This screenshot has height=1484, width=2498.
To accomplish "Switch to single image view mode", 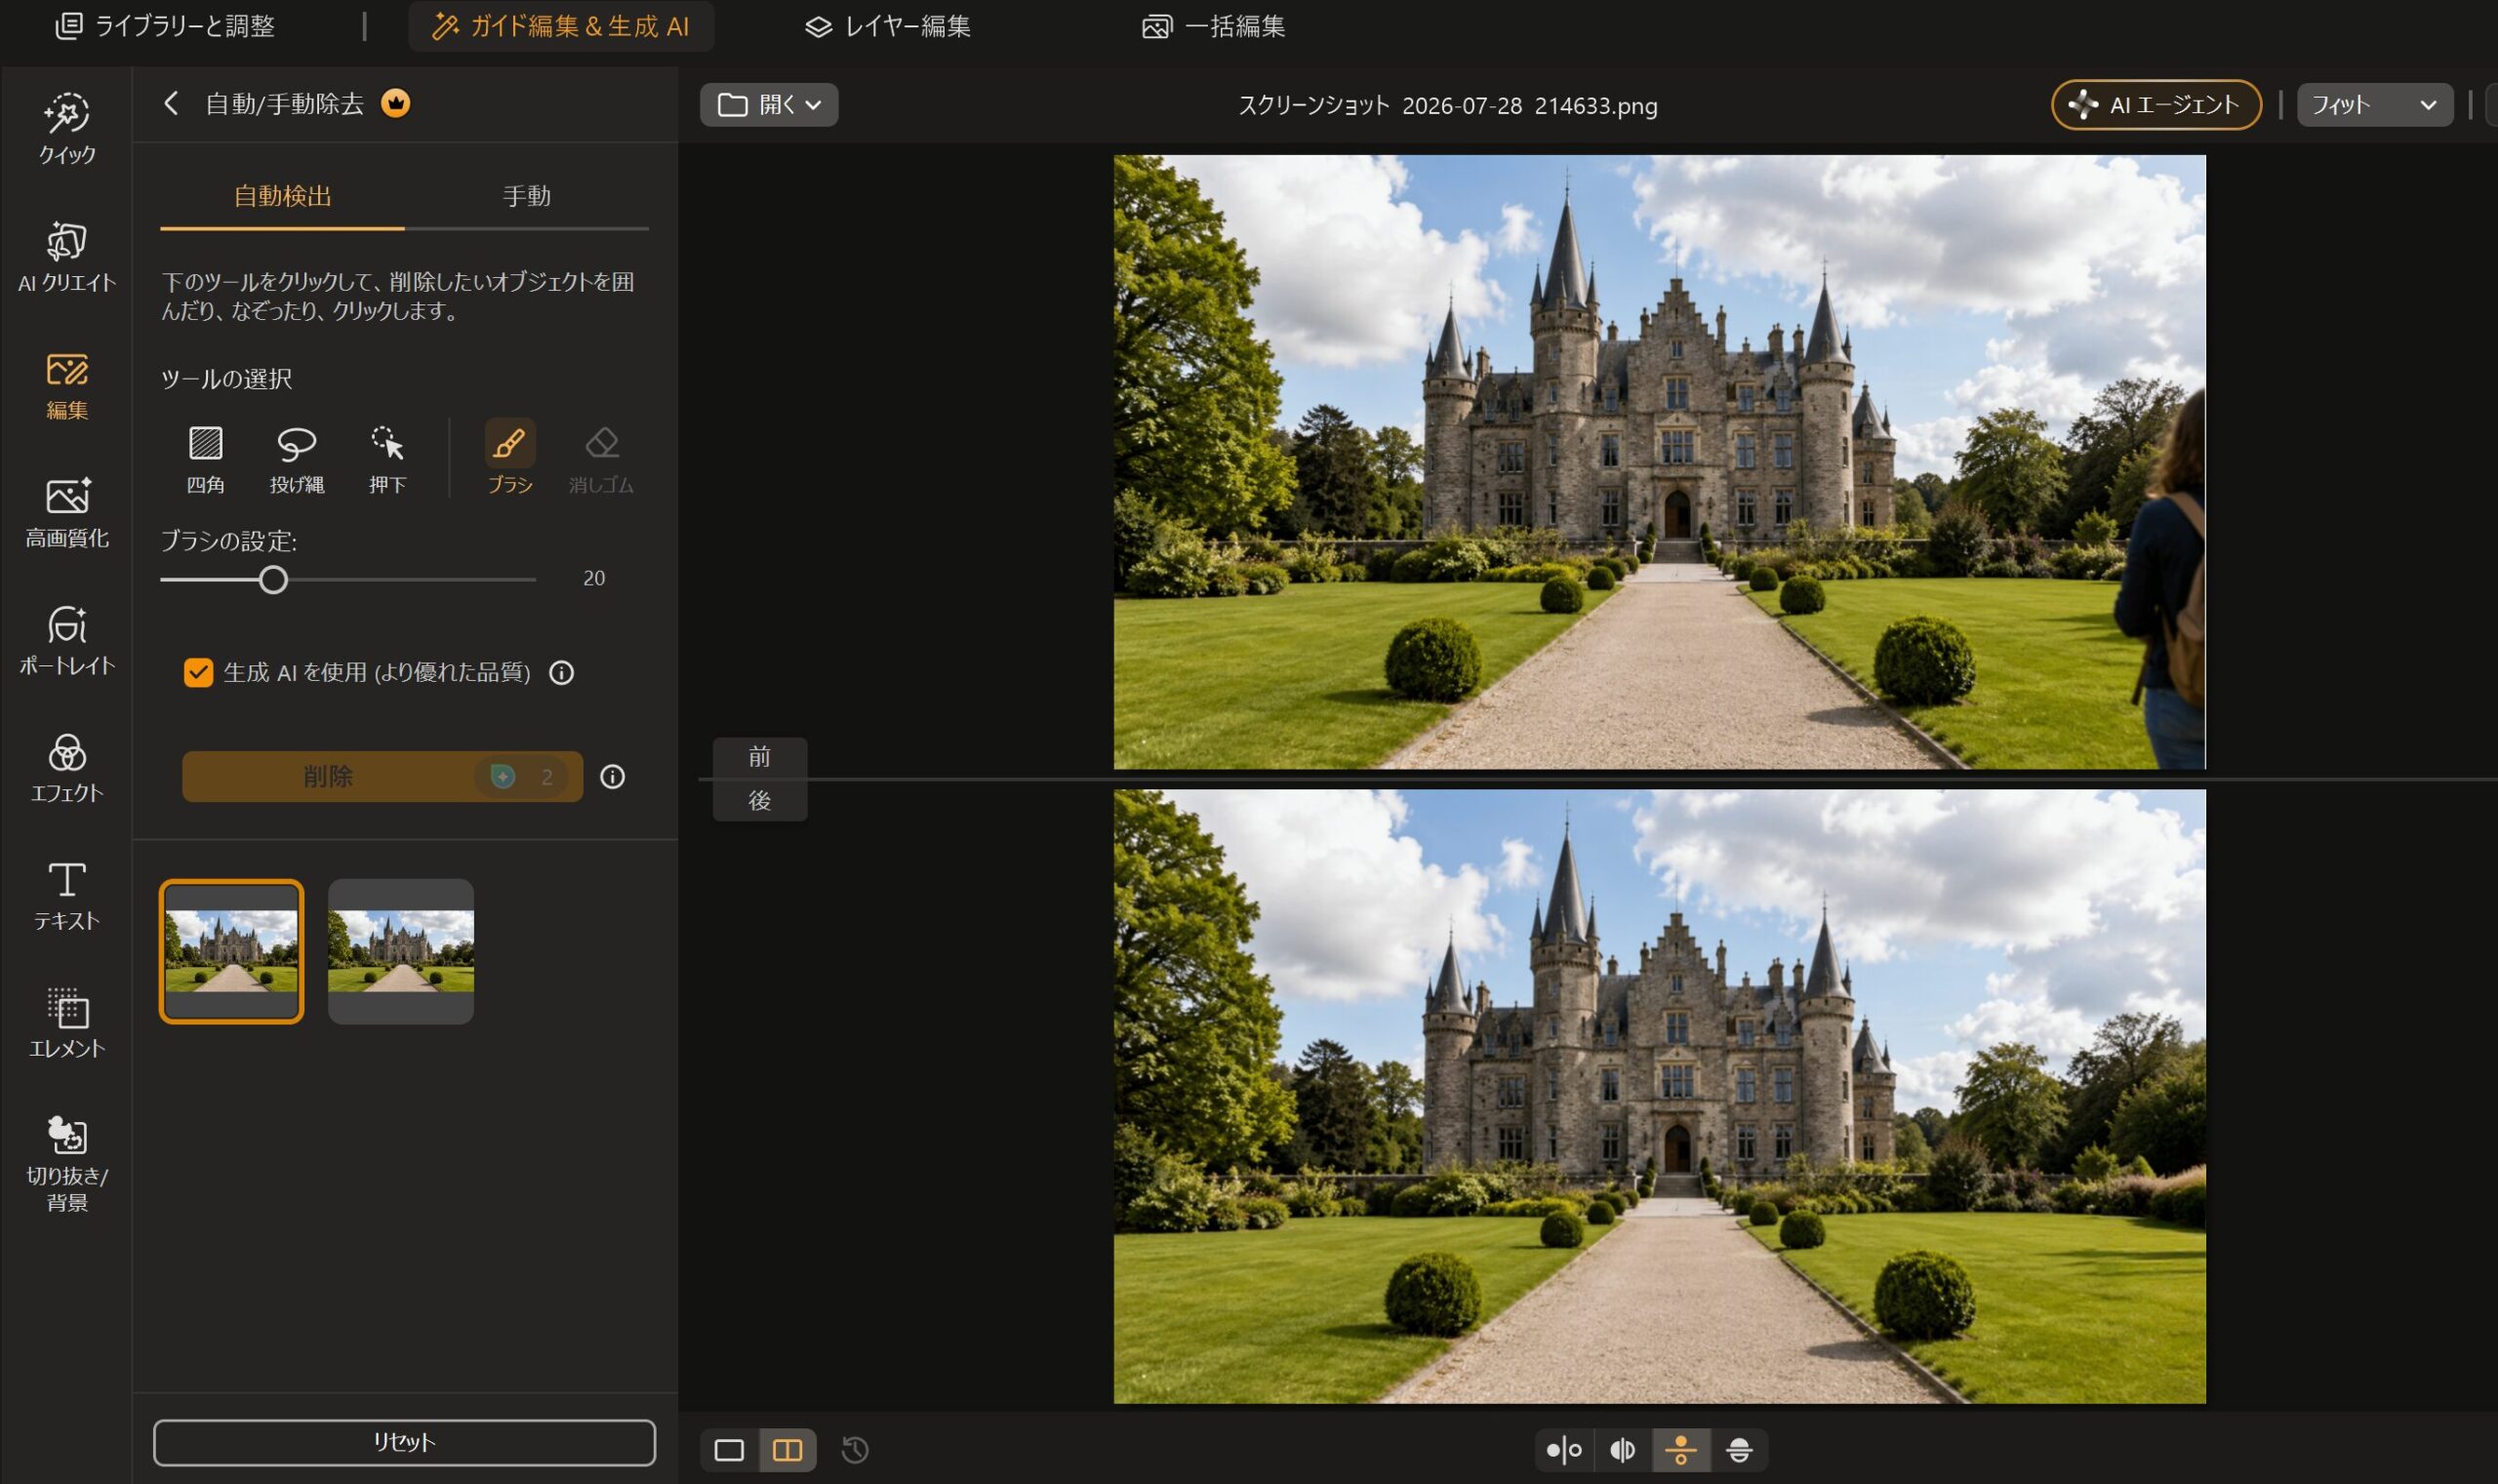I will tap(729, 1450).
